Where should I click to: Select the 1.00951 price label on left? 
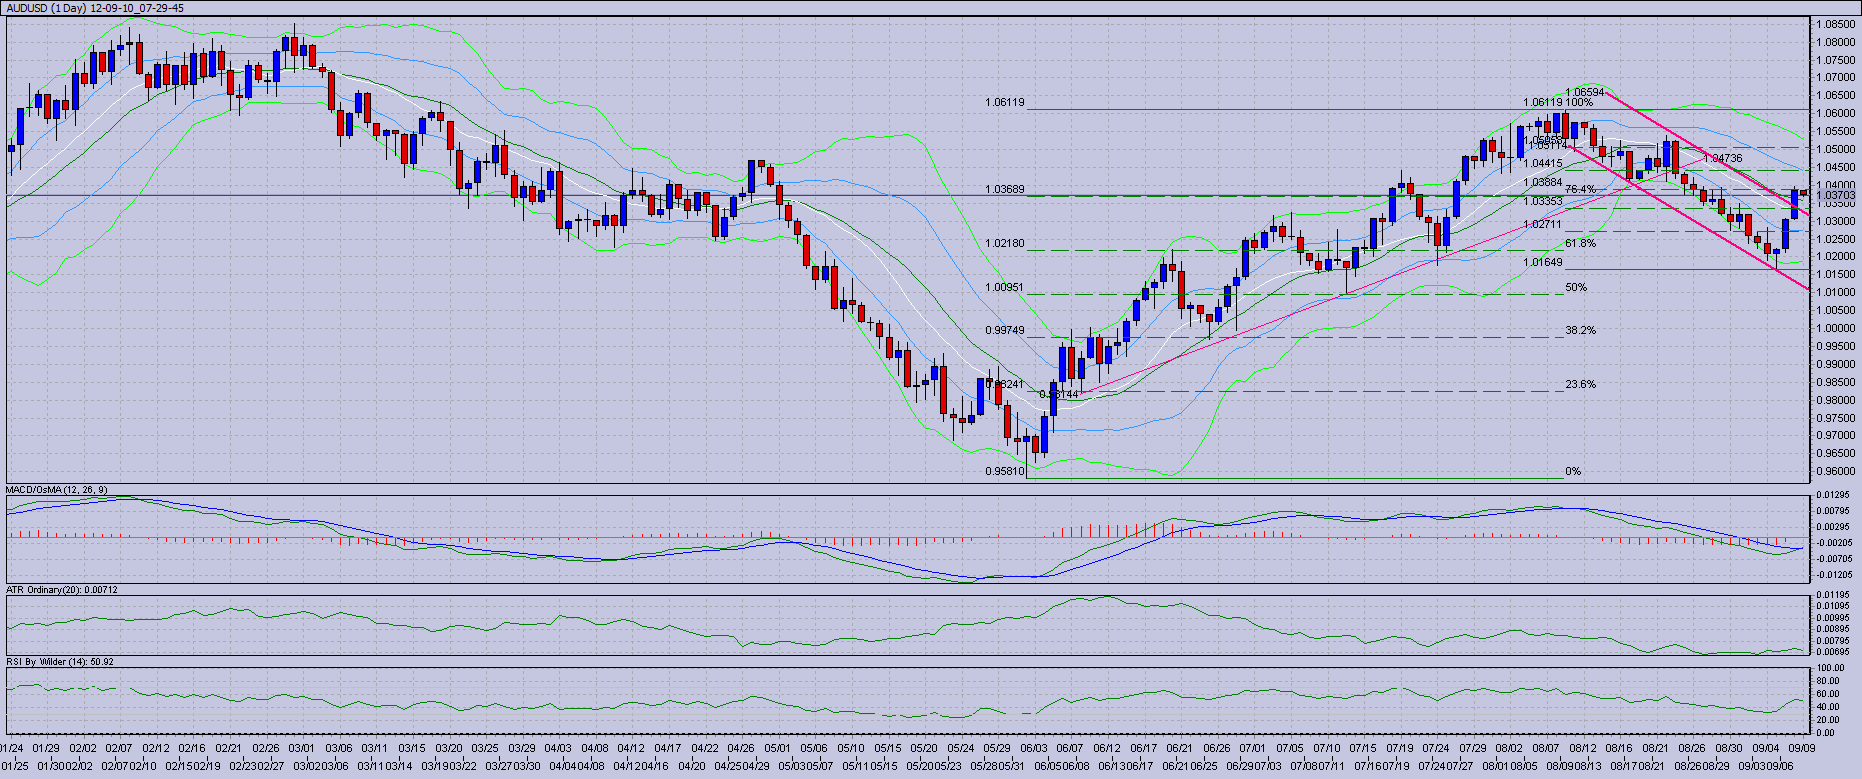(1004, 287)
